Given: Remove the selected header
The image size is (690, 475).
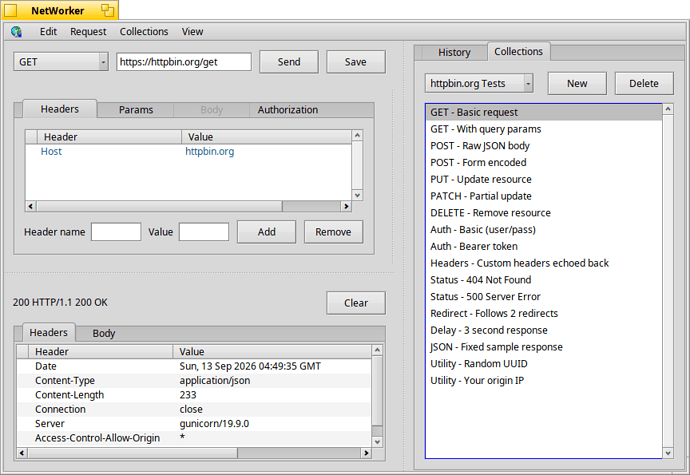Looking at the screenshot, I should [333, 232].
